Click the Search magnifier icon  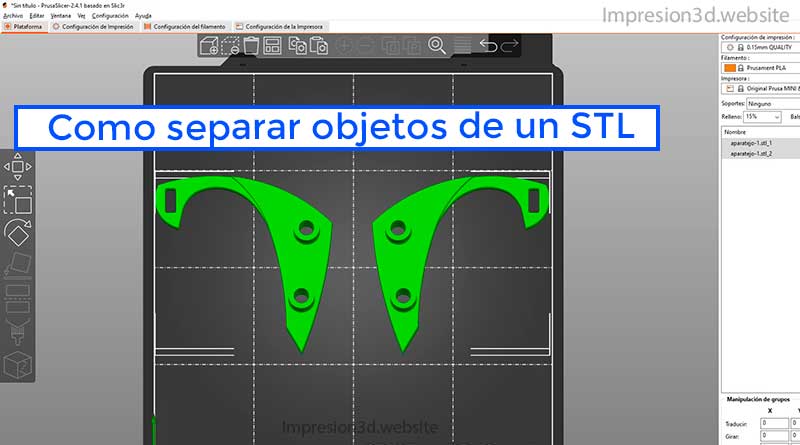point(437,46)
